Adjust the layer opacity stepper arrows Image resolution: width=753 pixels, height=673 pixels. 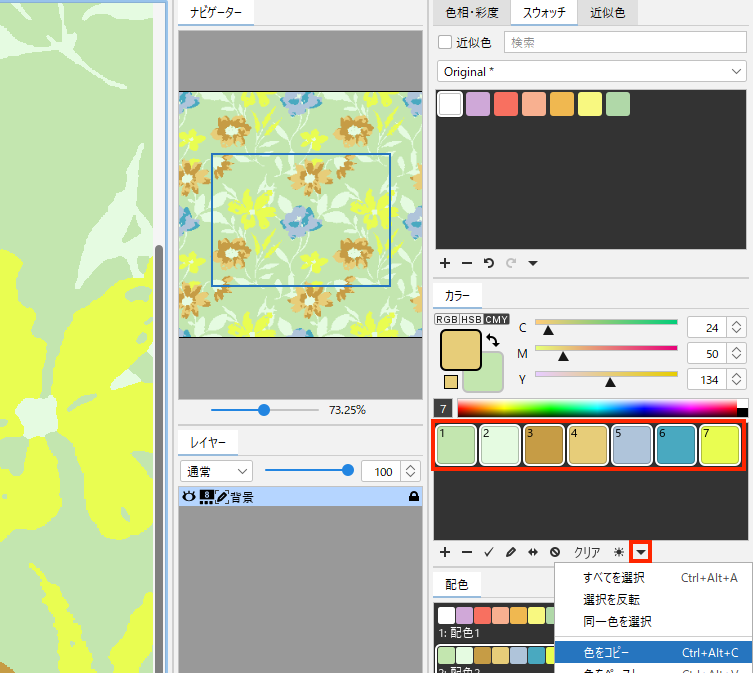coord(411,472)
